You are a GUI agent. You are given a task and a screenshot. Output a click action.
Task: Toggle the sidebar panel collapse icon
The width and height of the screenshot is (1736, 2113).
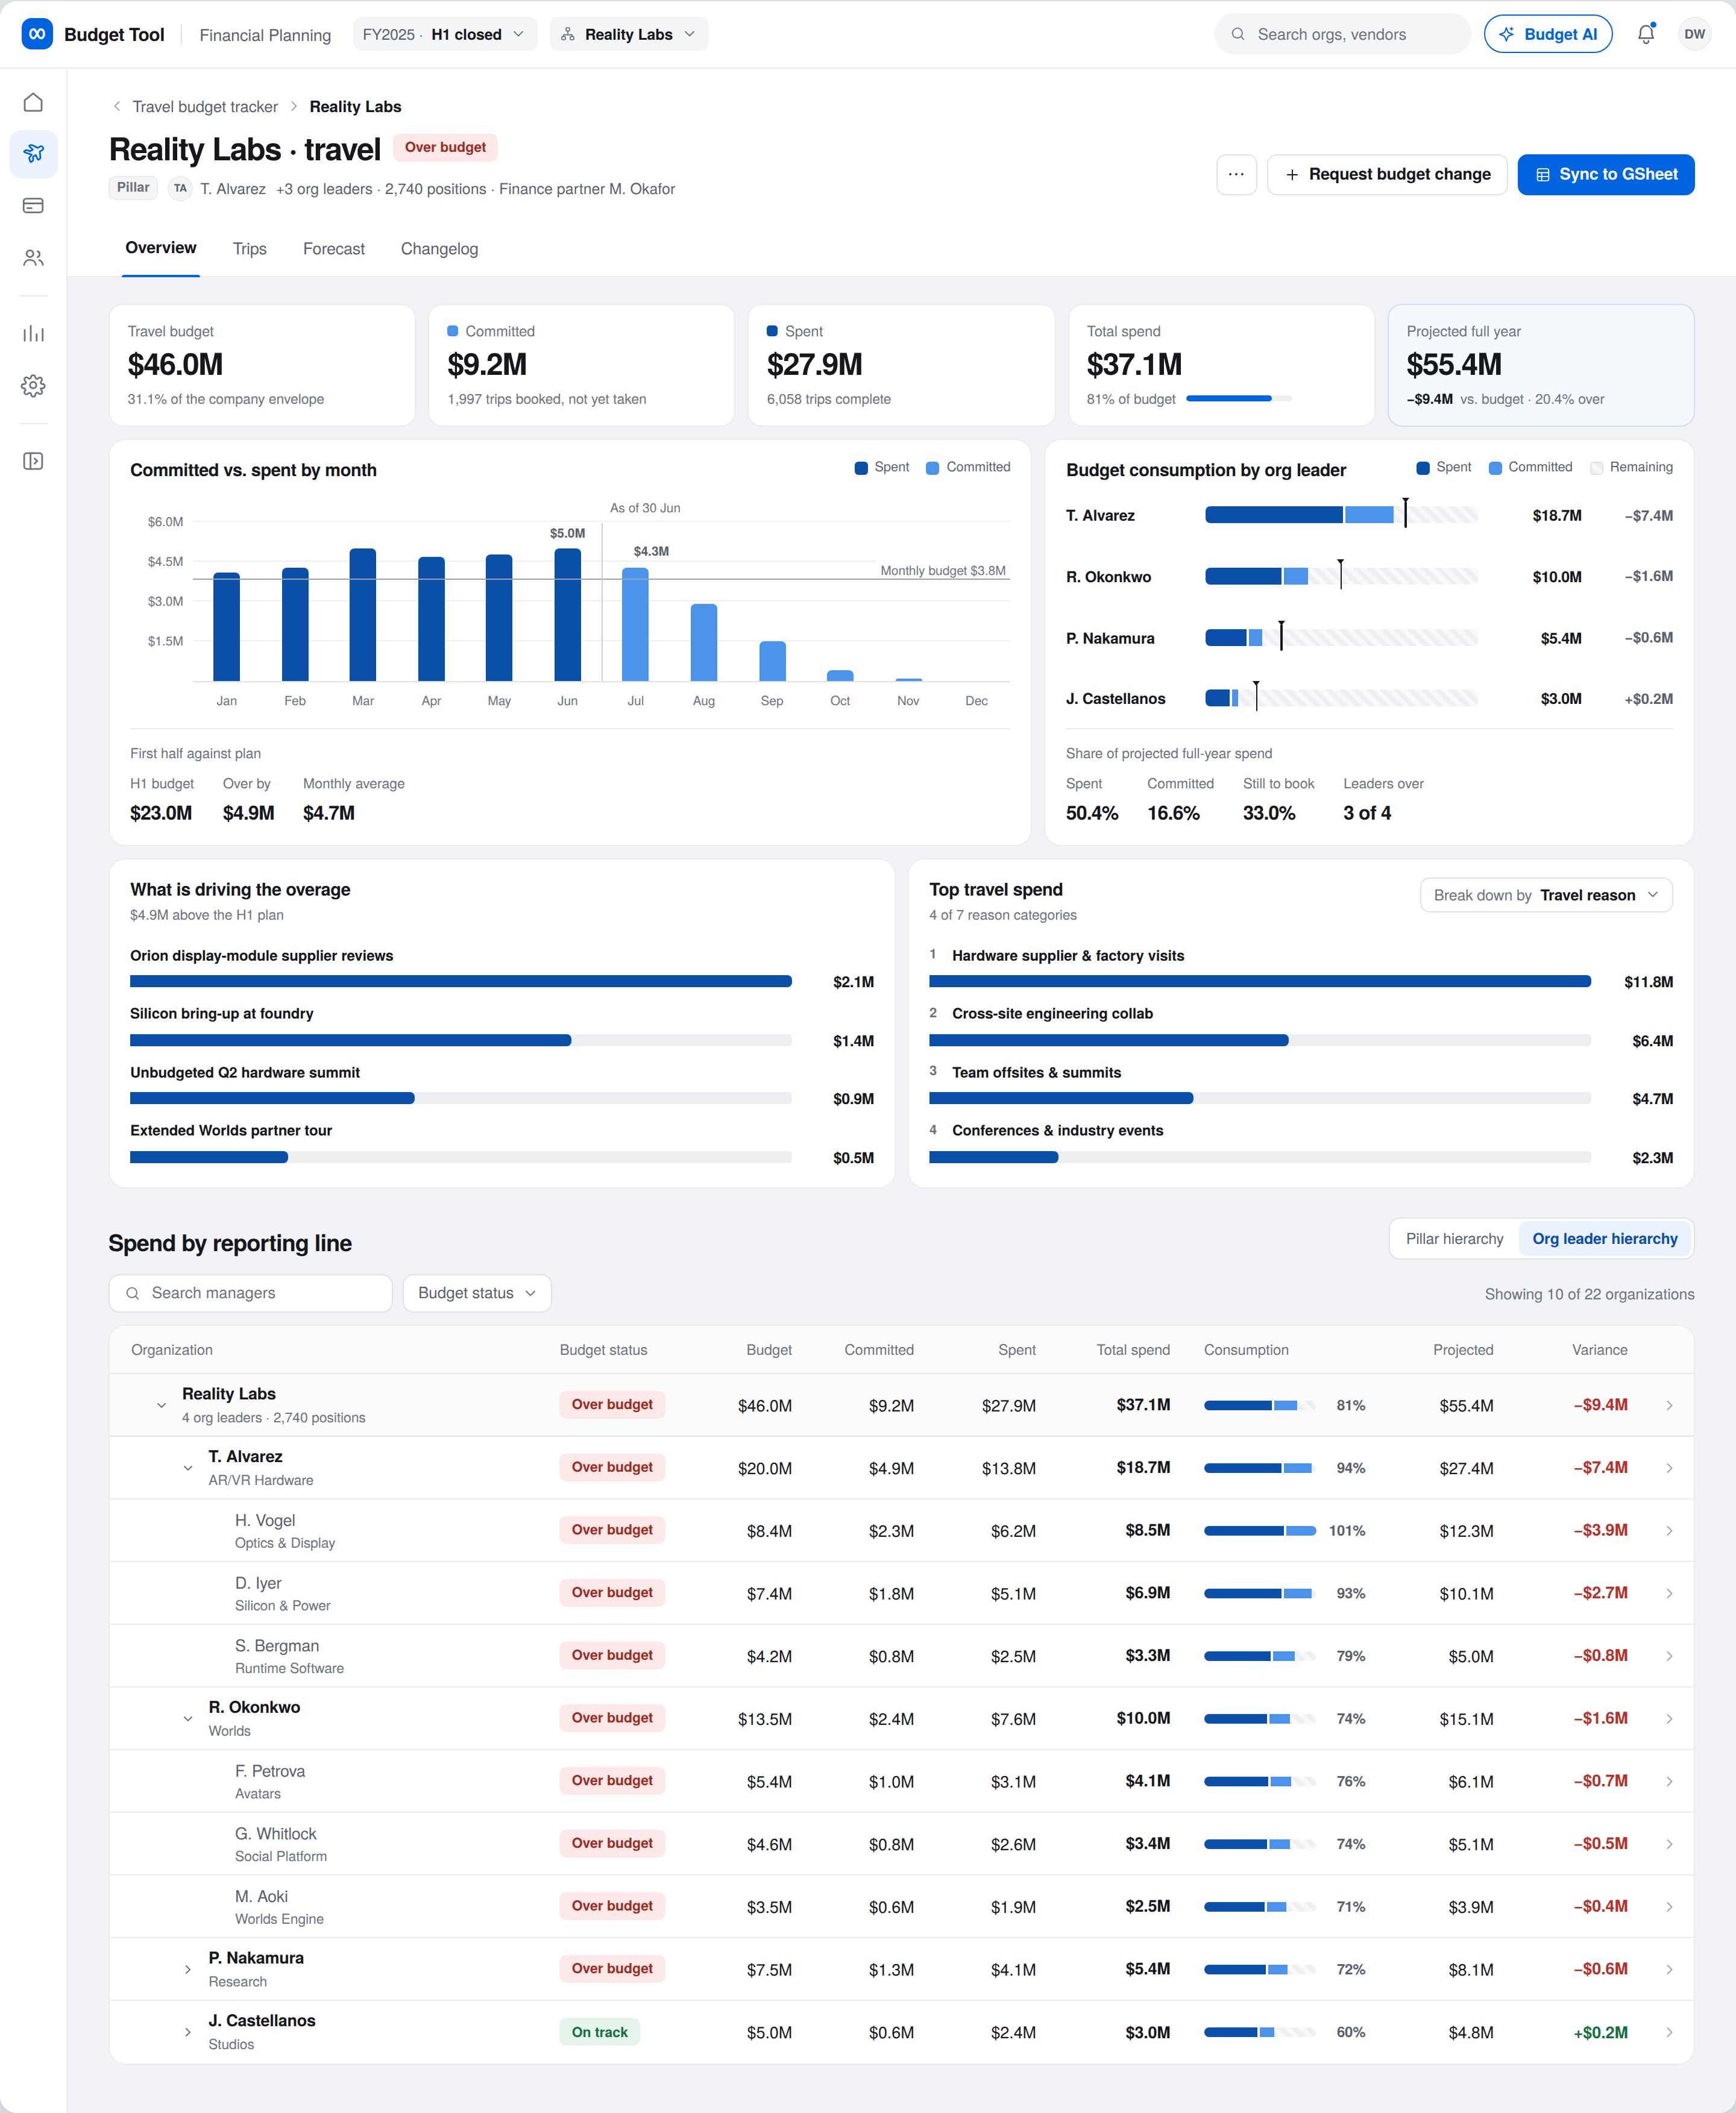point(33,461)
